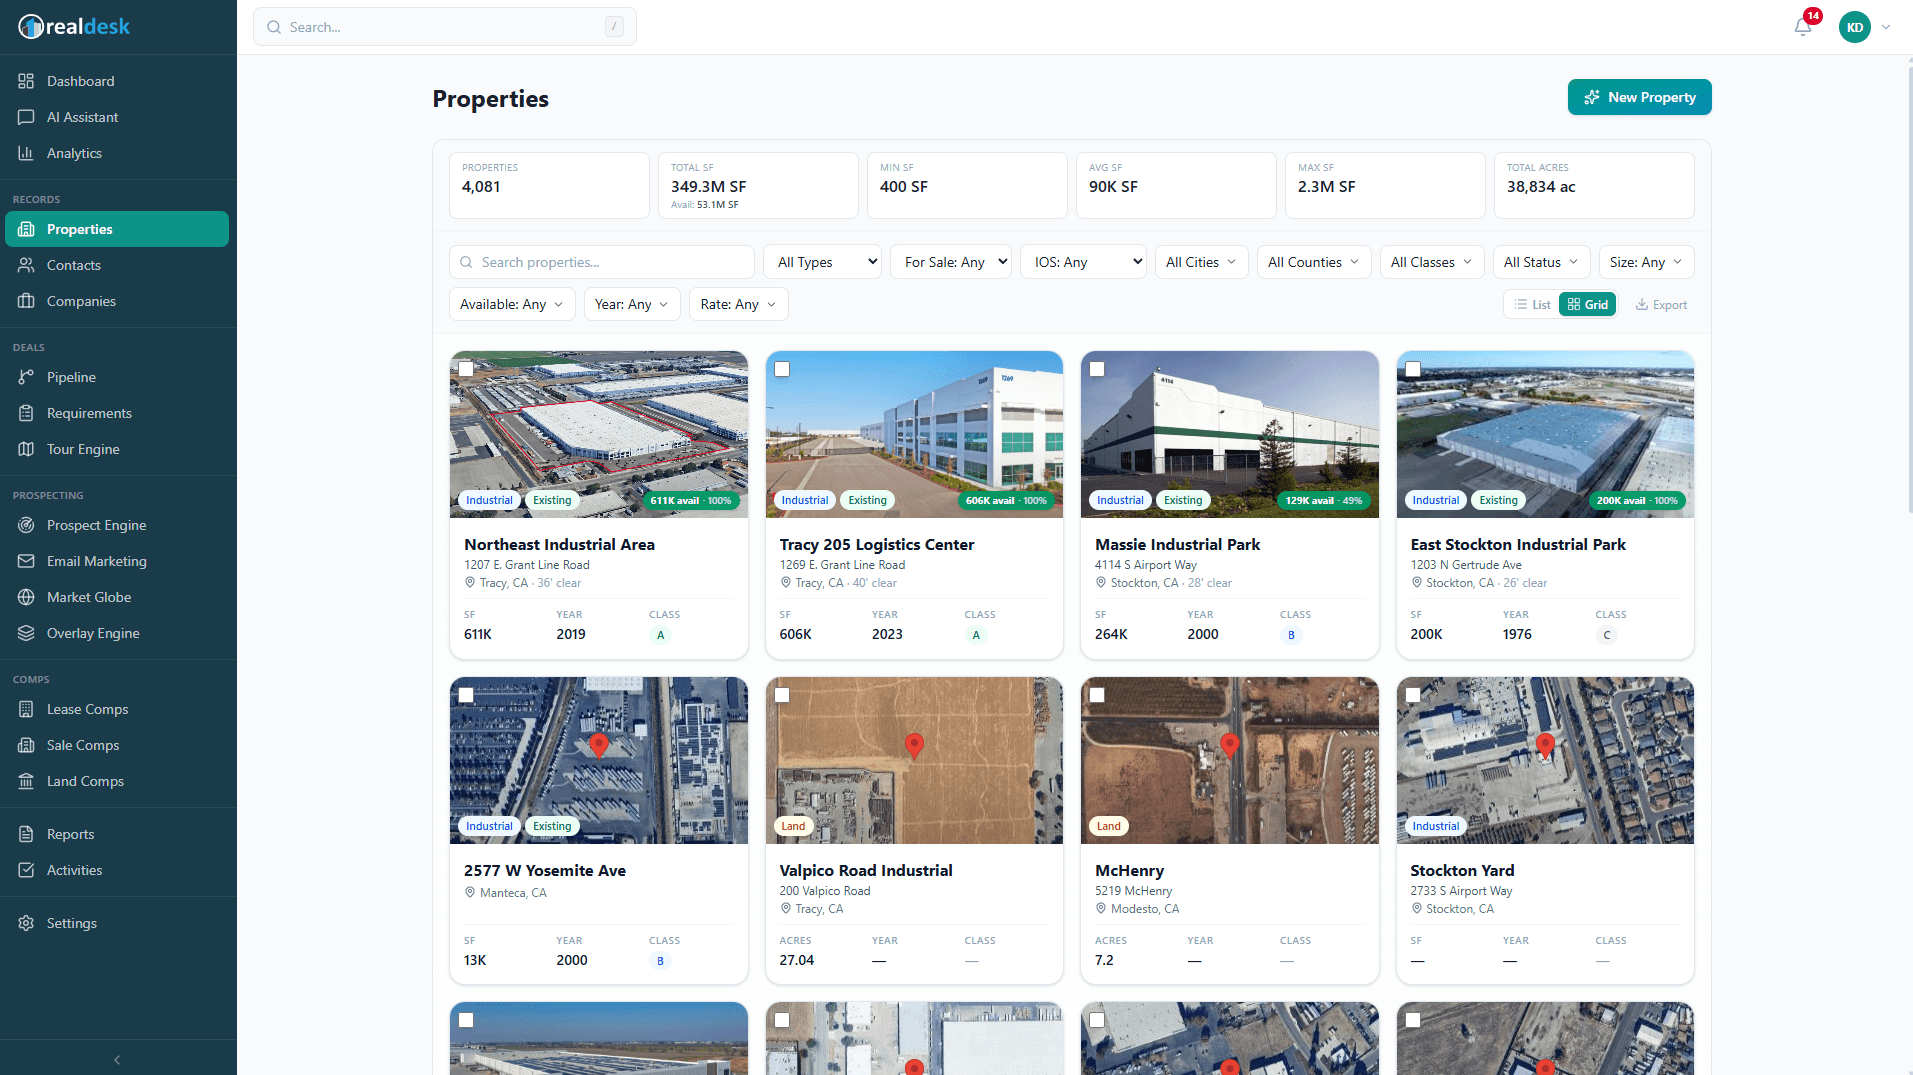Switch to List view

(1532, 305)
